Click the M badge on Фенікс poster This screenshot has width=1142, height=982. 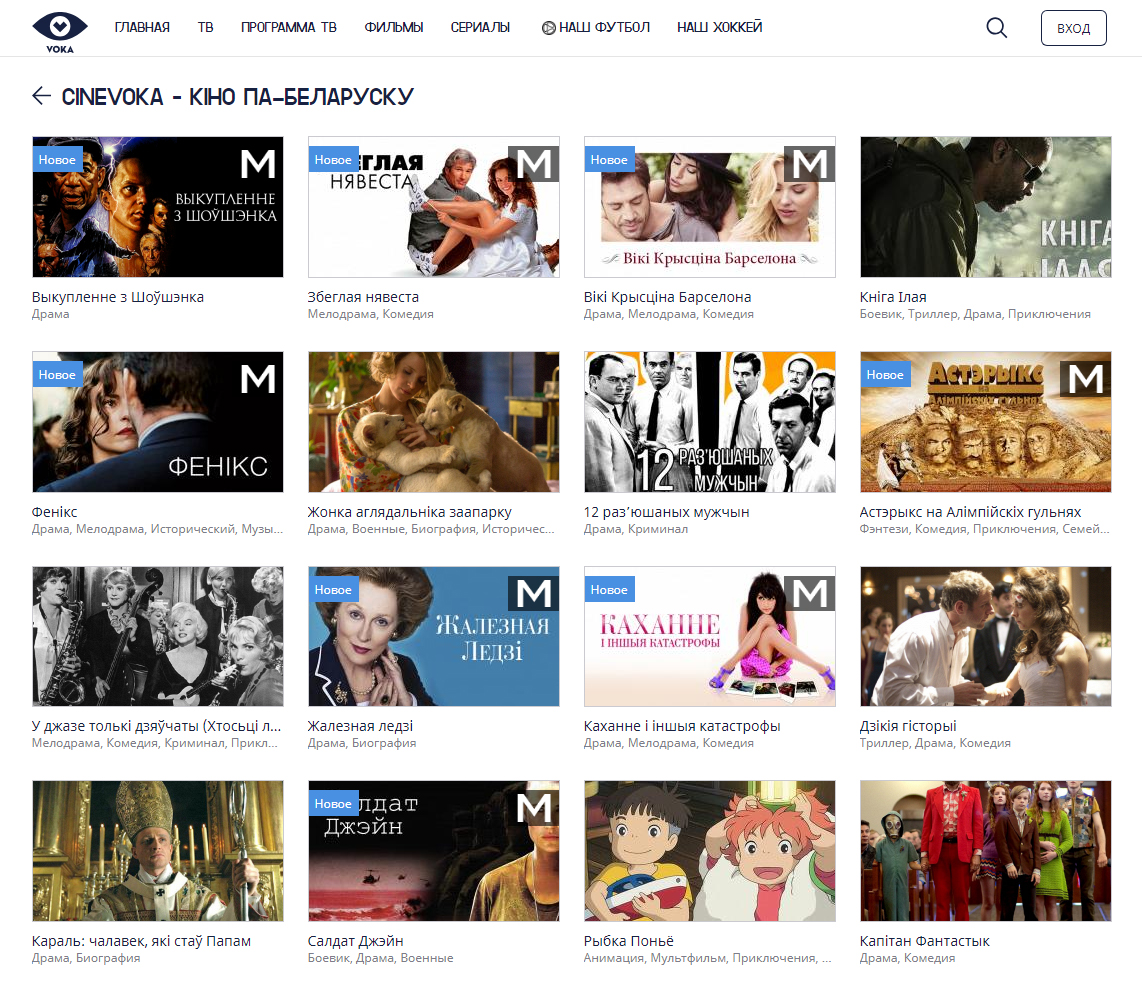[x=258, y=378]
